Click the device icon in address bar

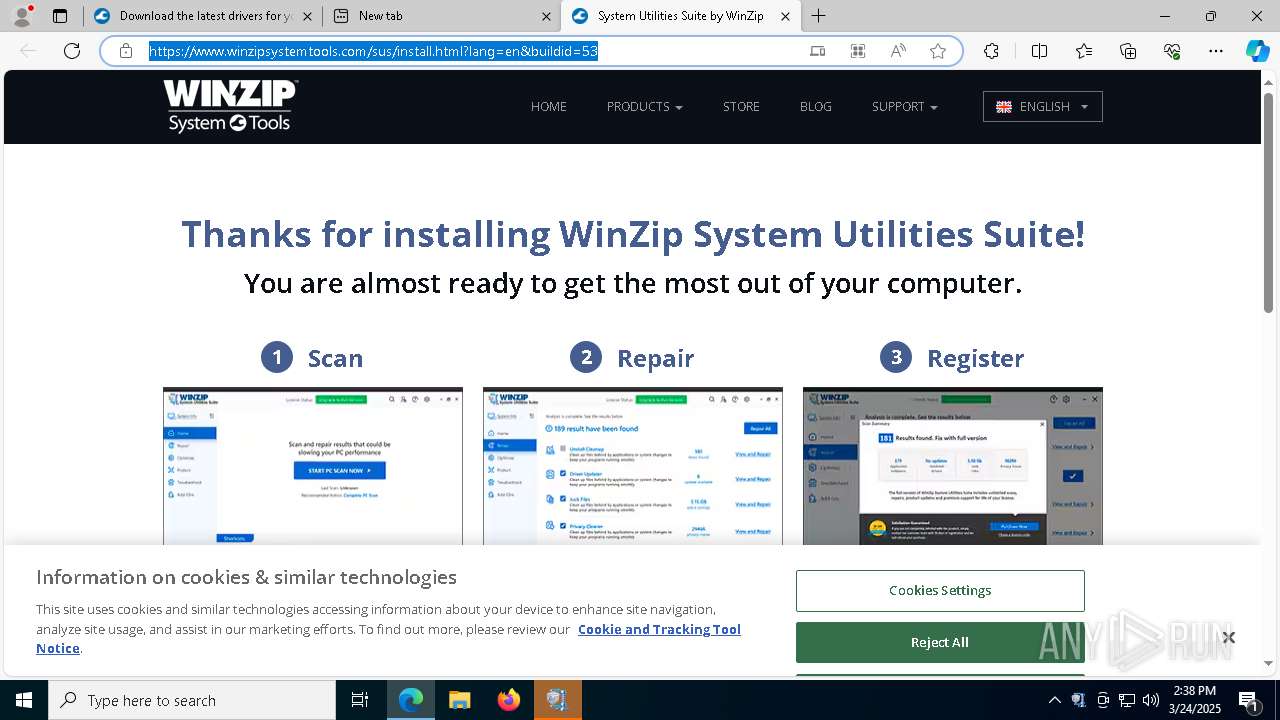[818, 51]
